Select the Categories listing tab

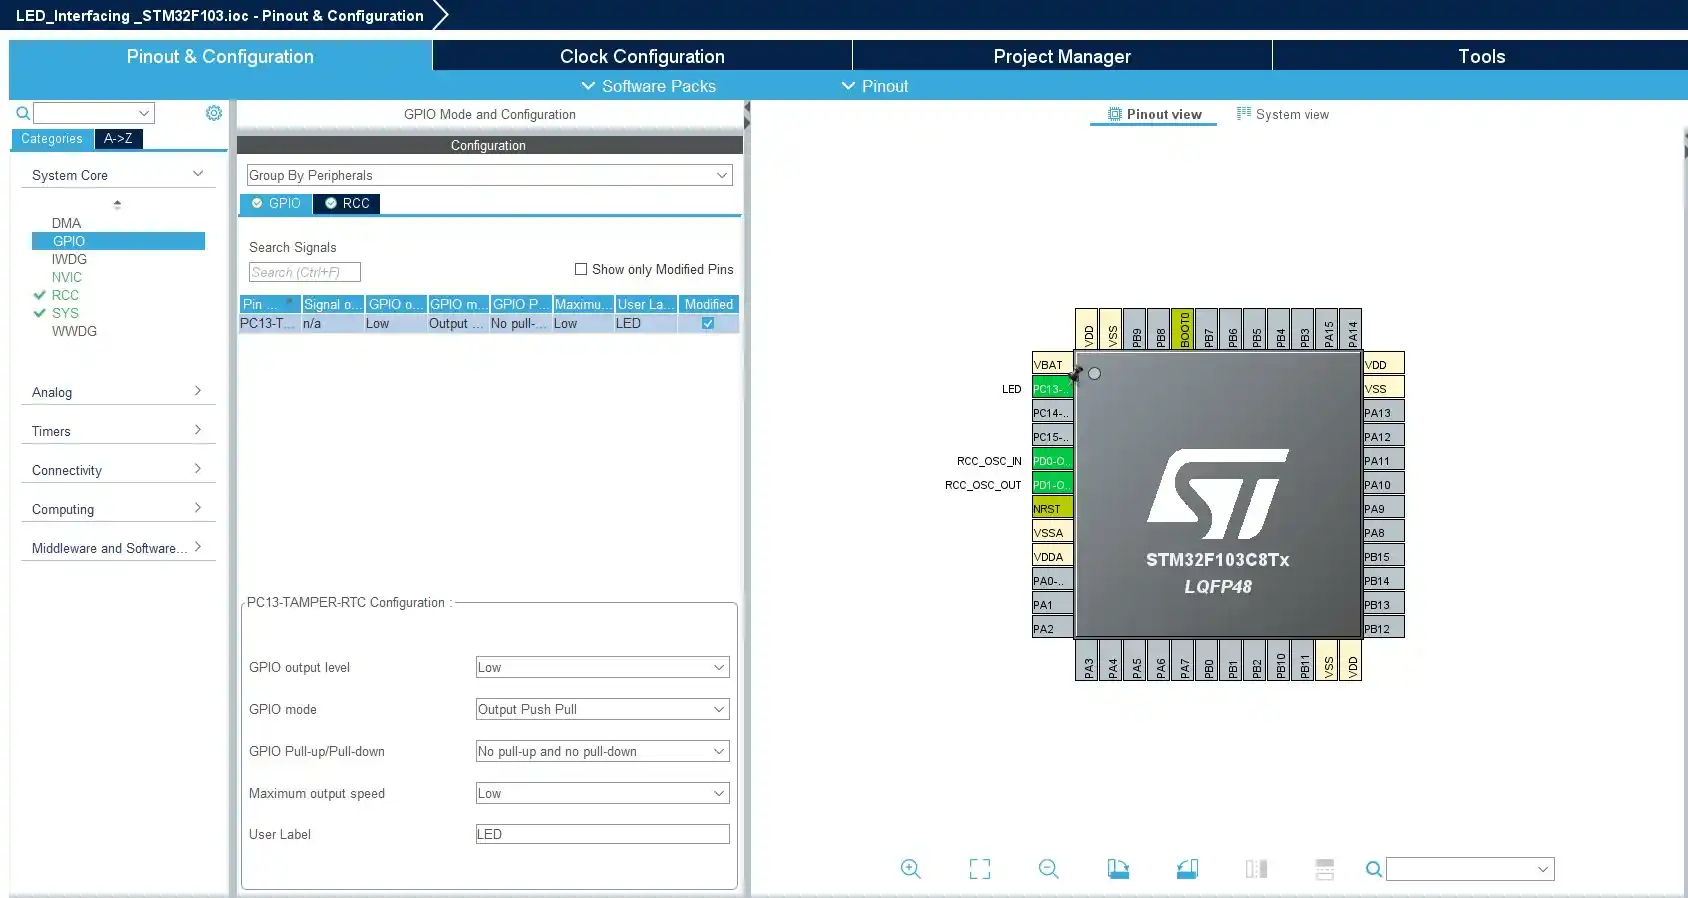pos(52,139)
